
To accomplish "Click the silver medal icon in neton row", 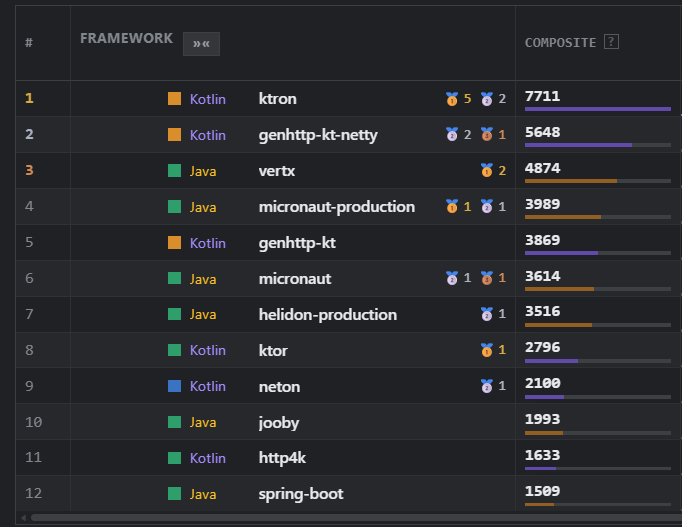I will point(487,386).
